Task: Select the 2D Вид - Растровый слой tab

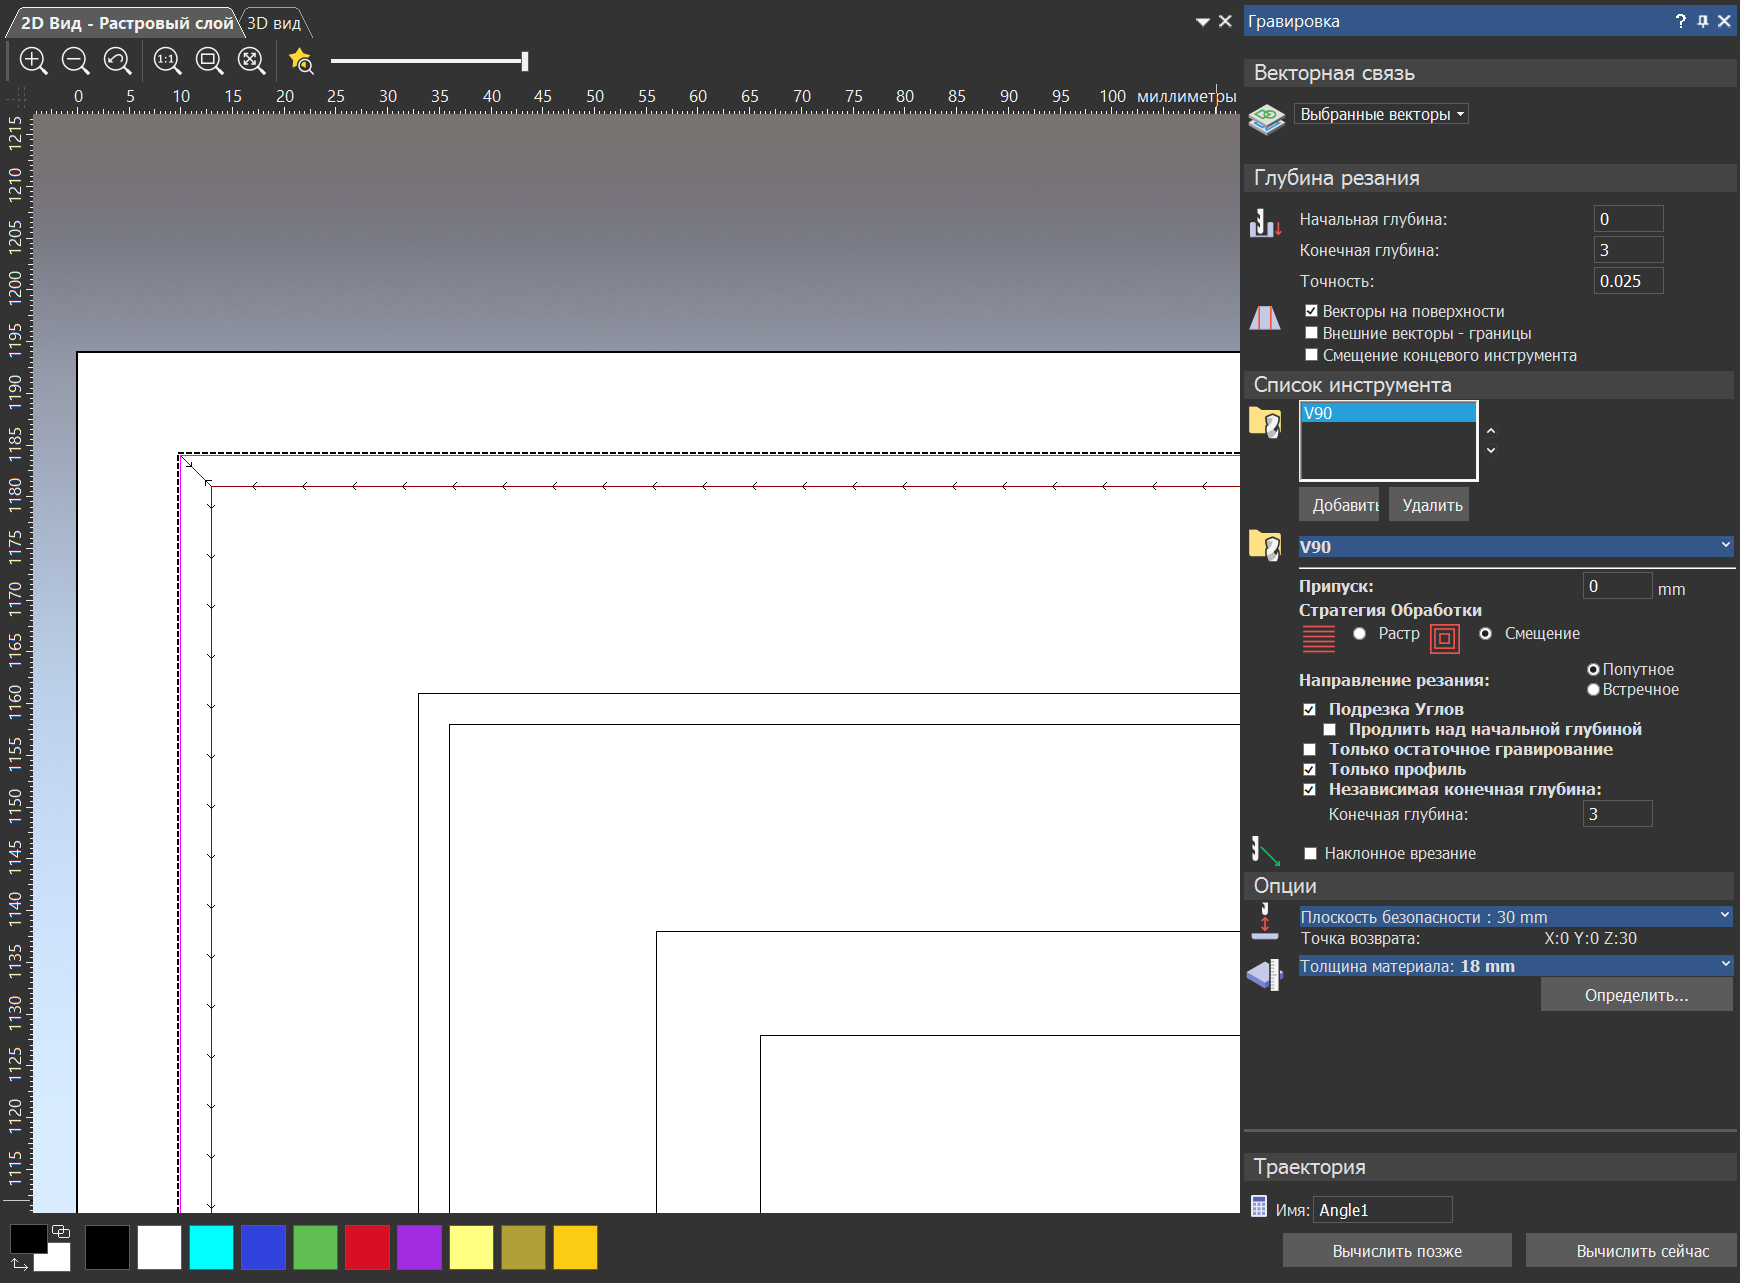Action: [x=126, y=23]
